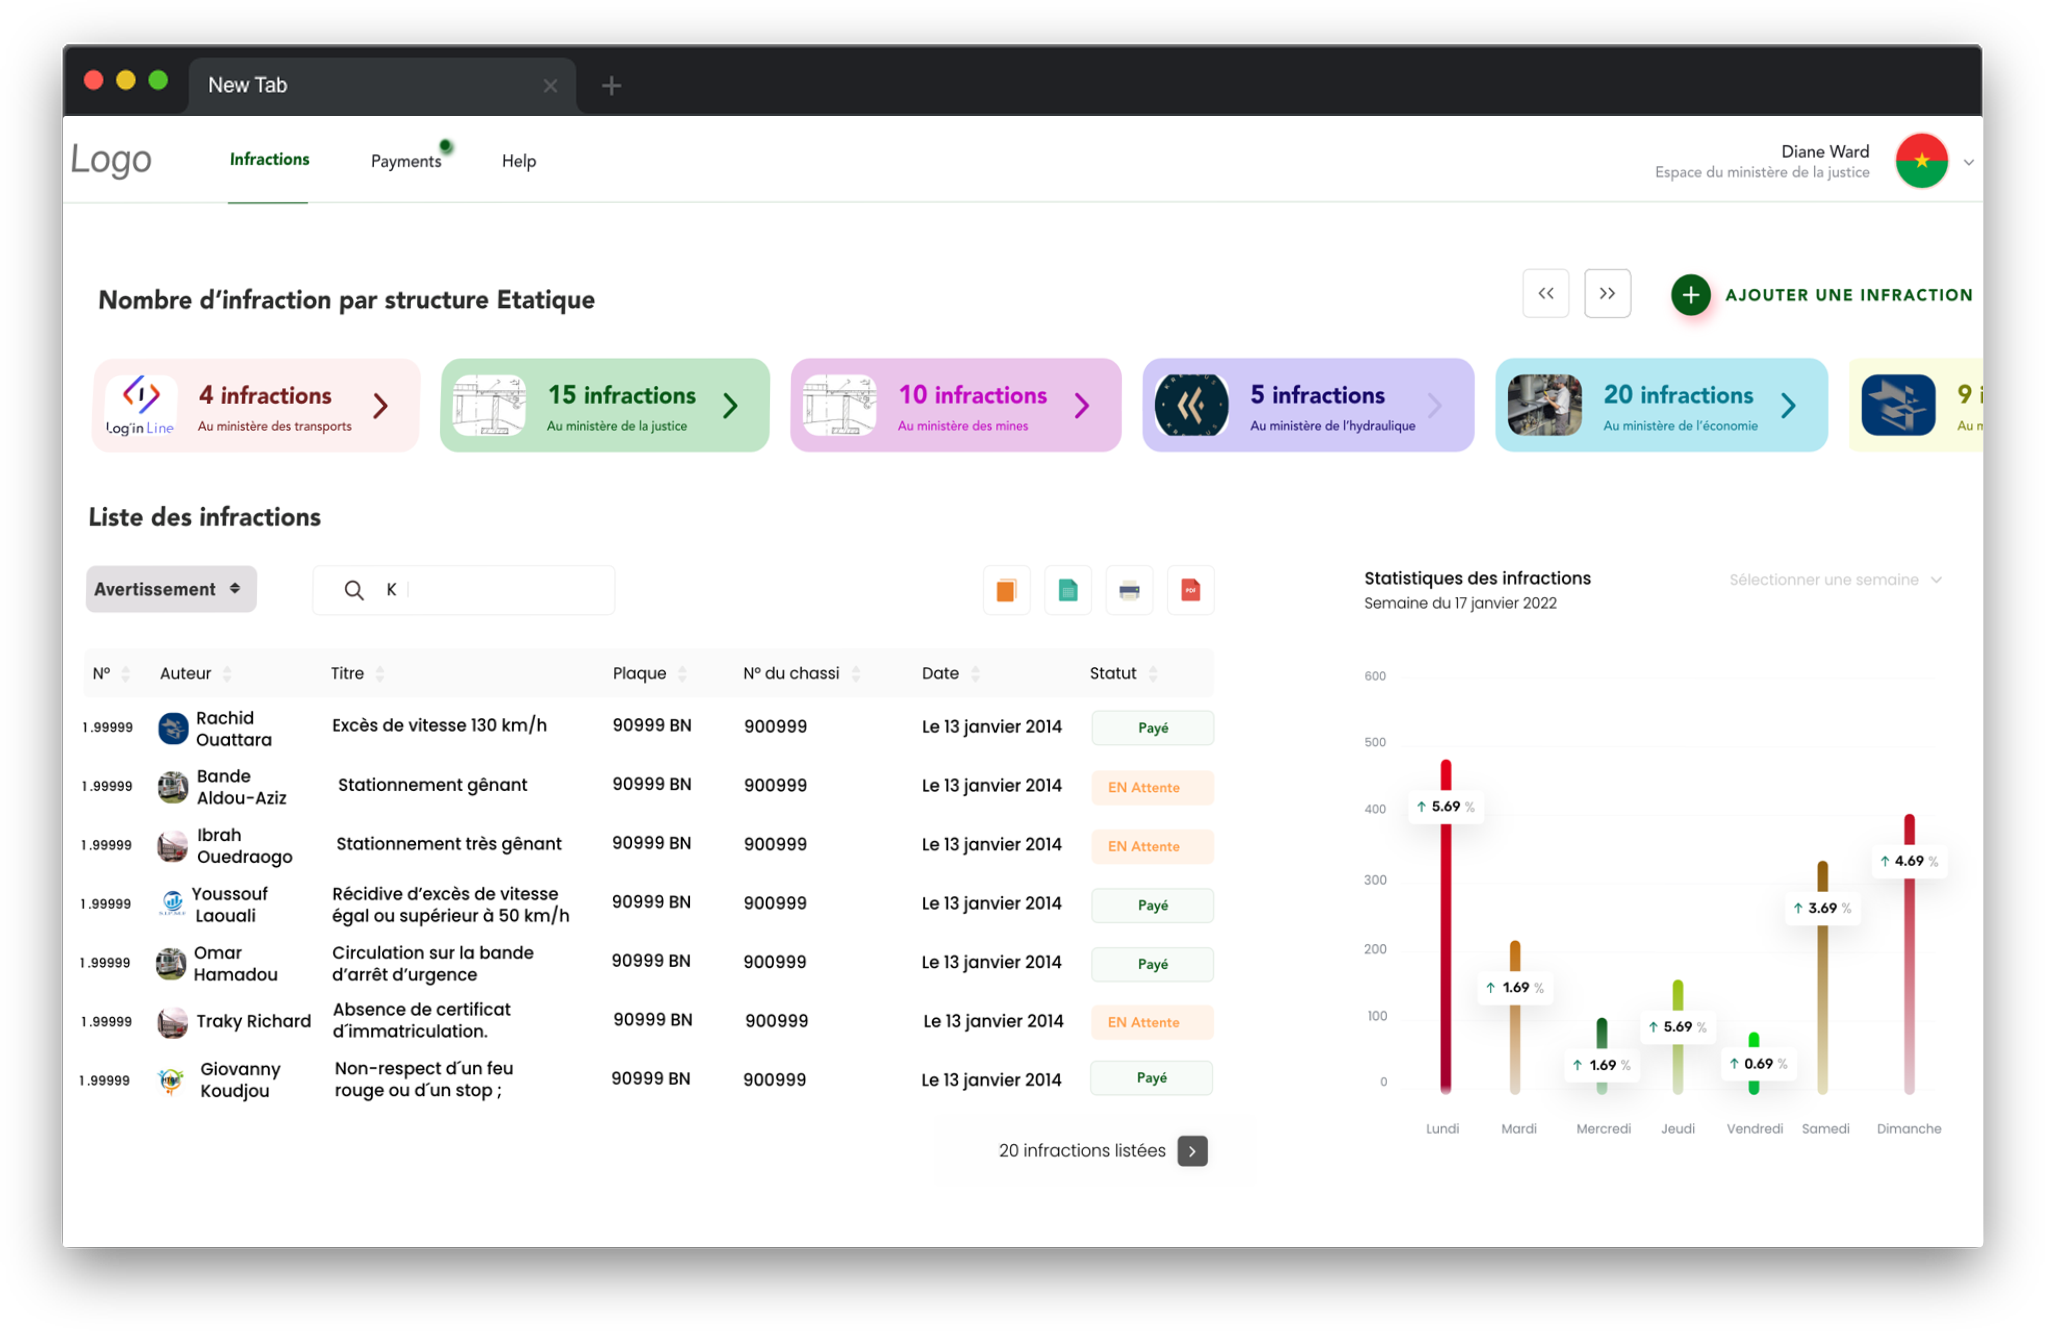Sort table by Date column
Image resolution: width=2045 pixels, height=1331 pixels.
[x=975, y=674]
